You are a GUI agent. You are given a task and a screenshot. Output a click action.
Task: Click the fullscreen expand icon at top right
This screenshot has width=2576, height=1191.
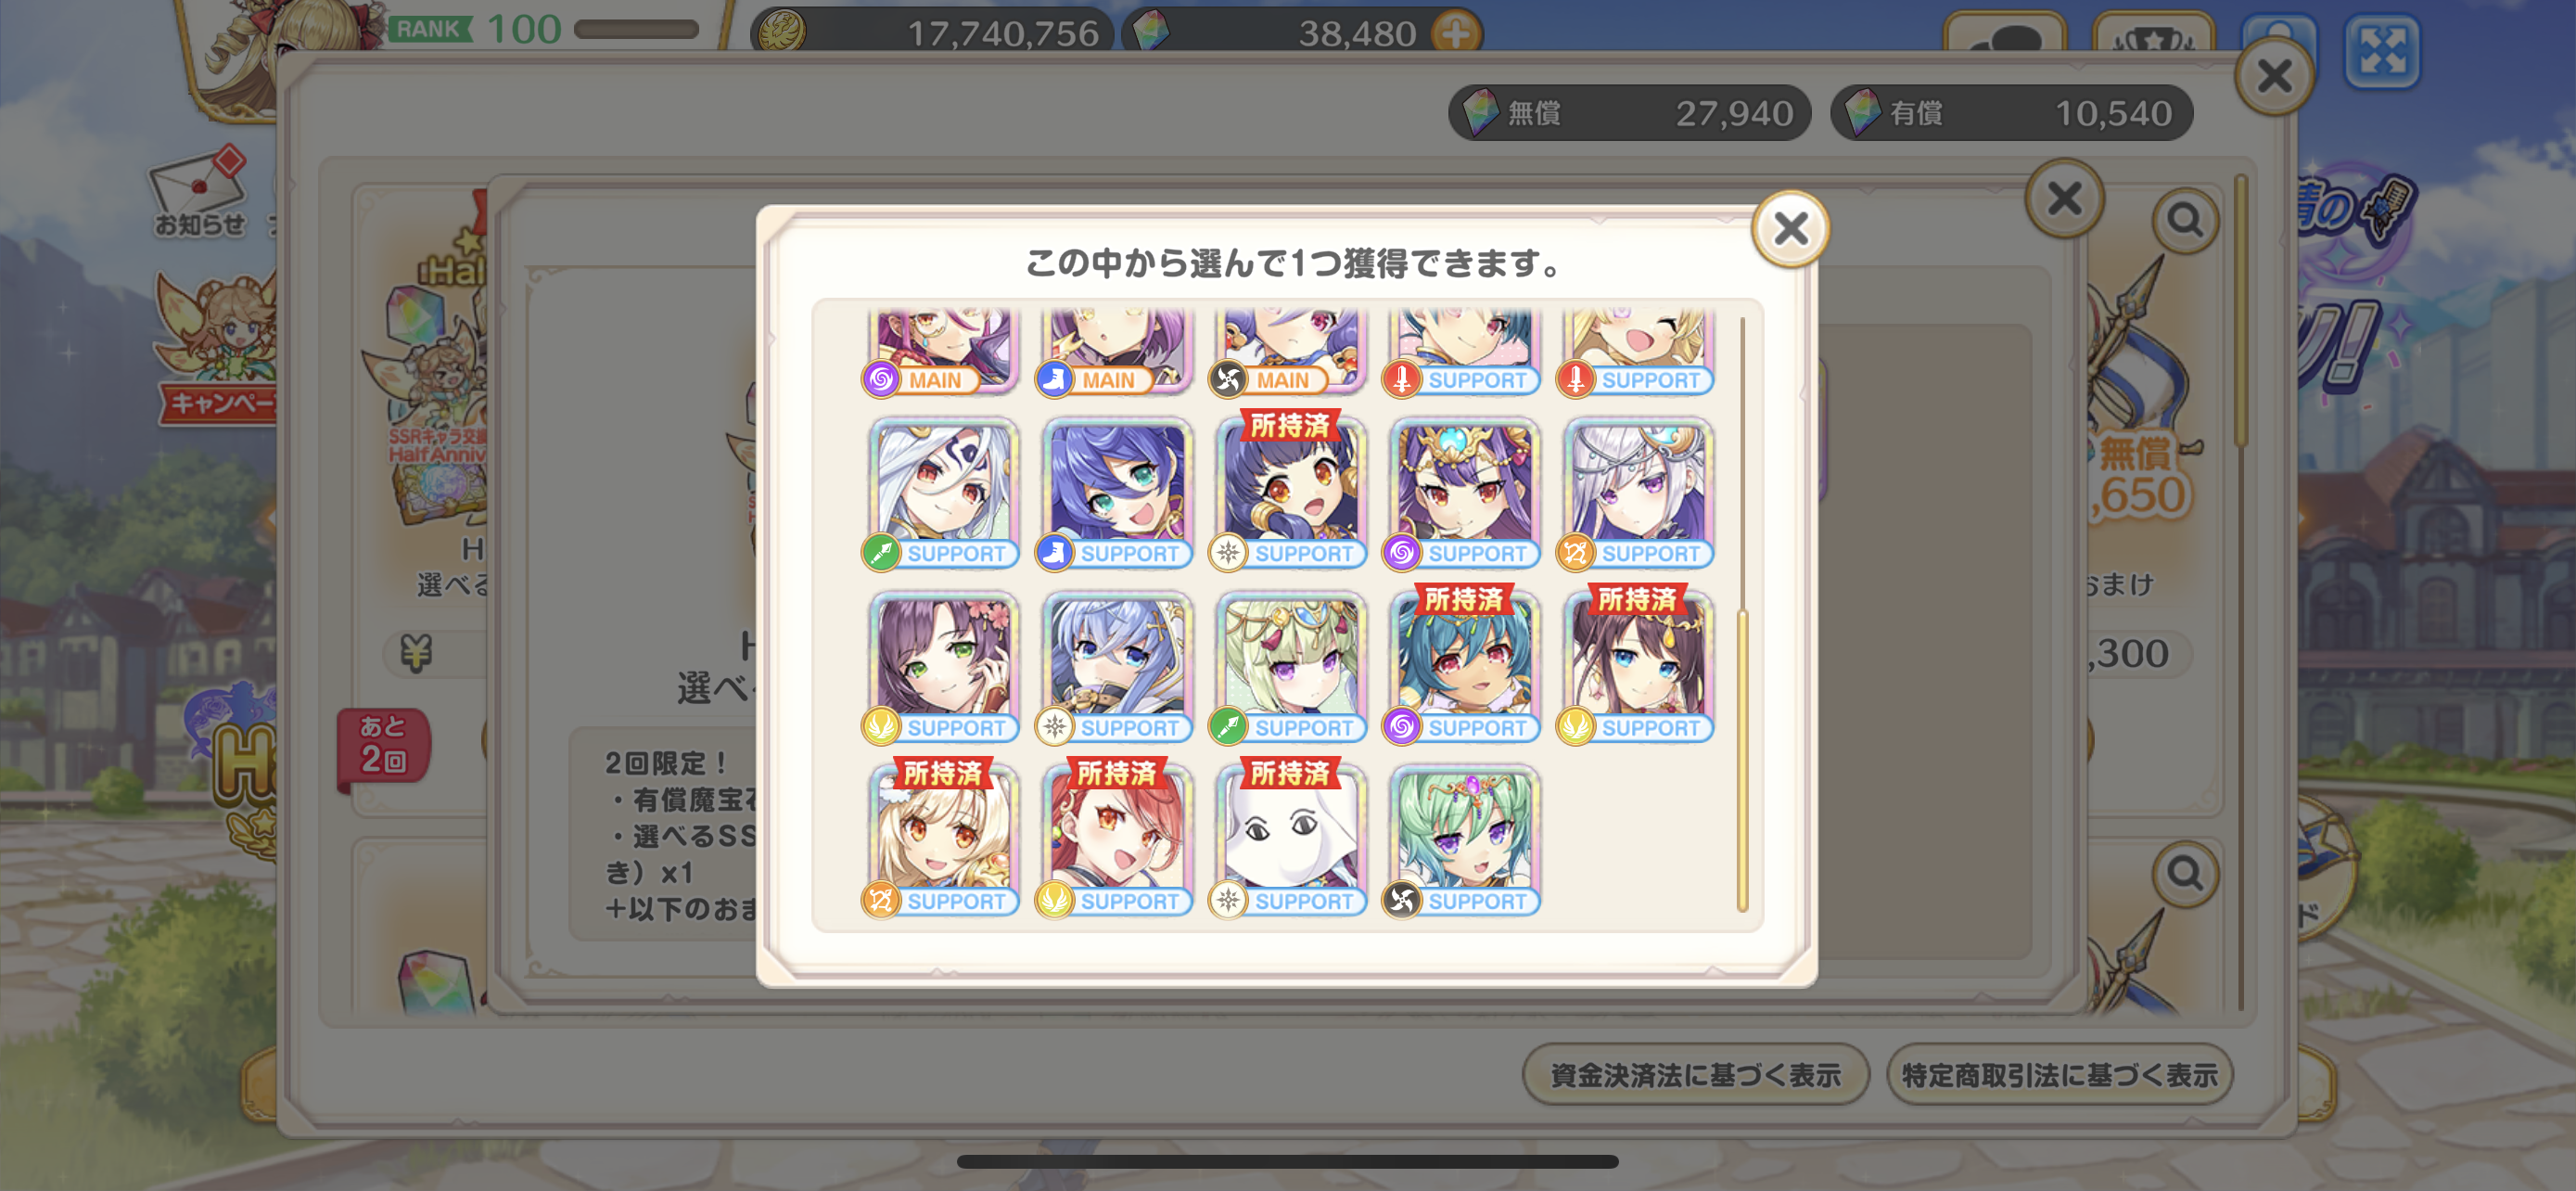click(2381, 51)
